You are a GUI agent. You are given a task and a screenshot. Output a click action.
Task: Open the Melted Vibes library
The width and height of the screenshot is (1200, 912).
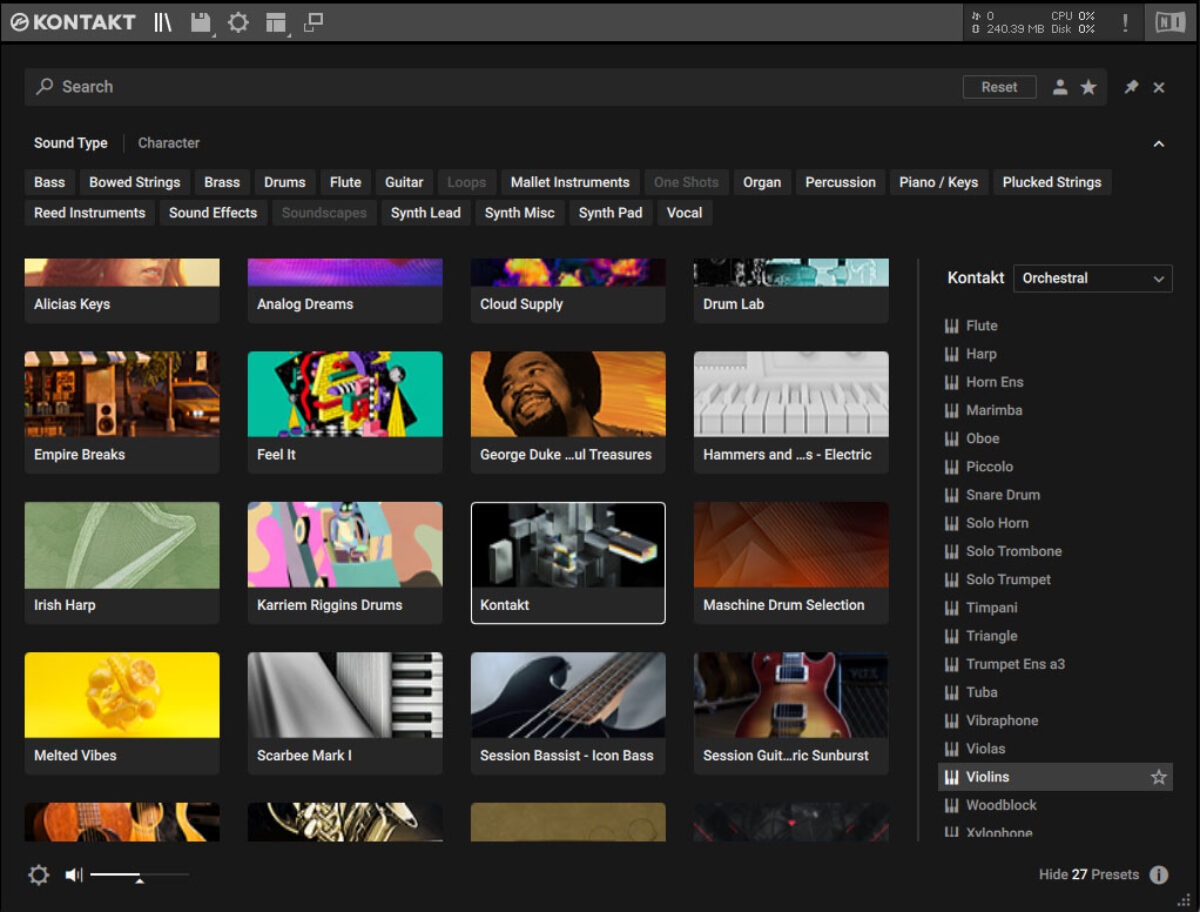click(122, 713)
